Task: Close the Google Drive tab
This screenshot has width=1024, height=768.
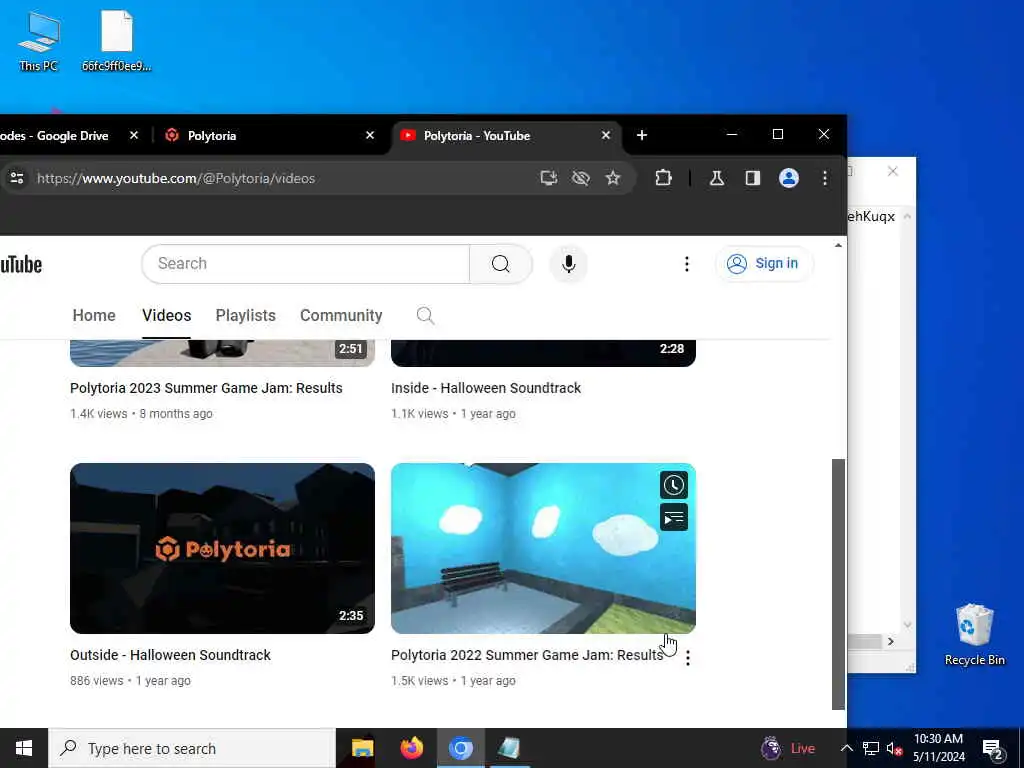Action: pos(134,135)
